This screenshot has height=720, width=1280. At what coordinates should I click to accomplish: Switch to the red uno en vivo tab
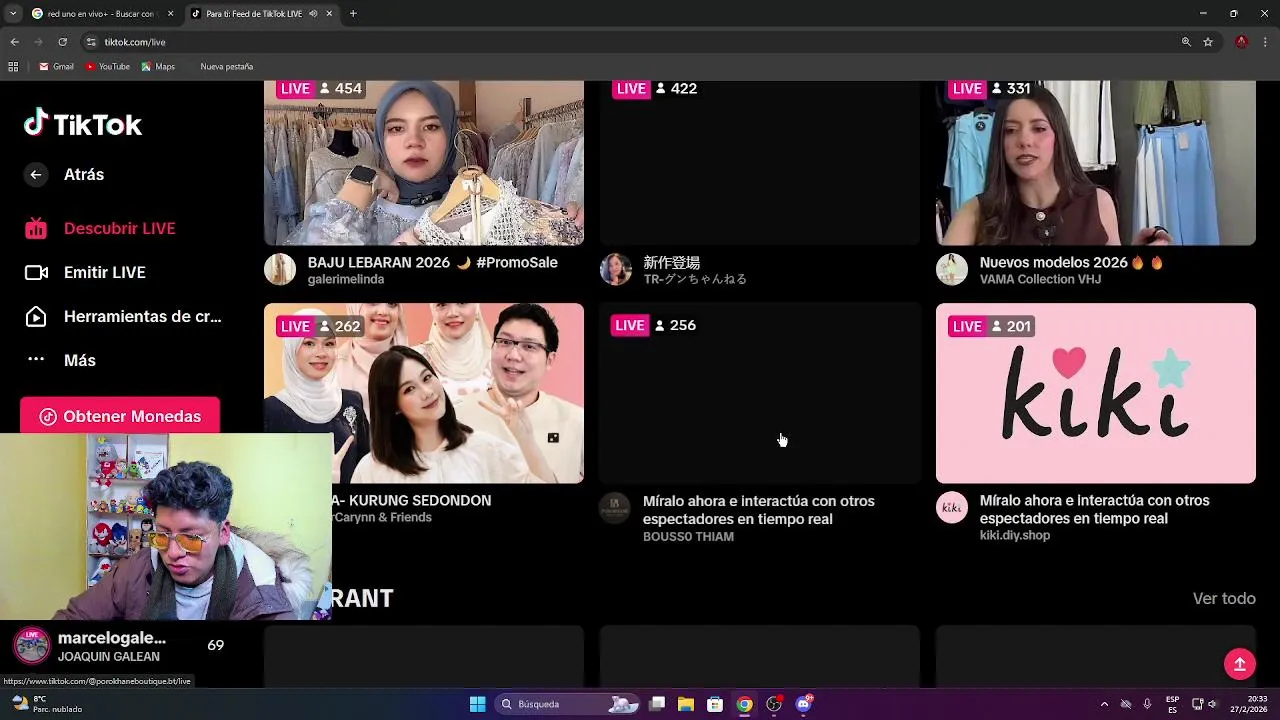[x=94, y=14]
